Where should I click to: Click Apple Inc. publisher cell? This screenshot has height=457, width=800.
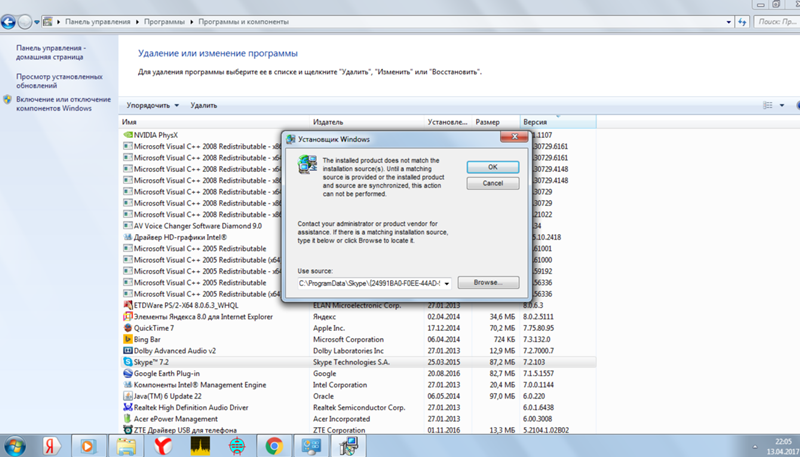coord(329,328)
